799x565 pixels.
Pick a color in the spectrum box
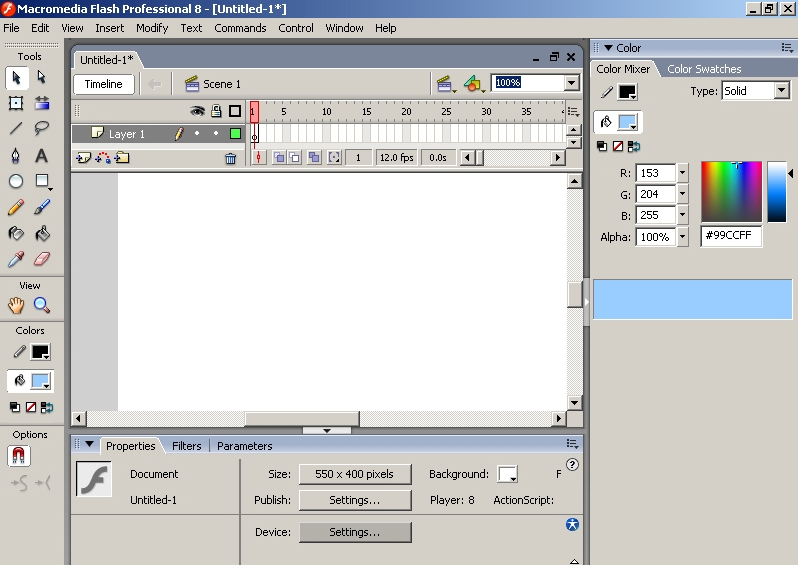[731, 192]
